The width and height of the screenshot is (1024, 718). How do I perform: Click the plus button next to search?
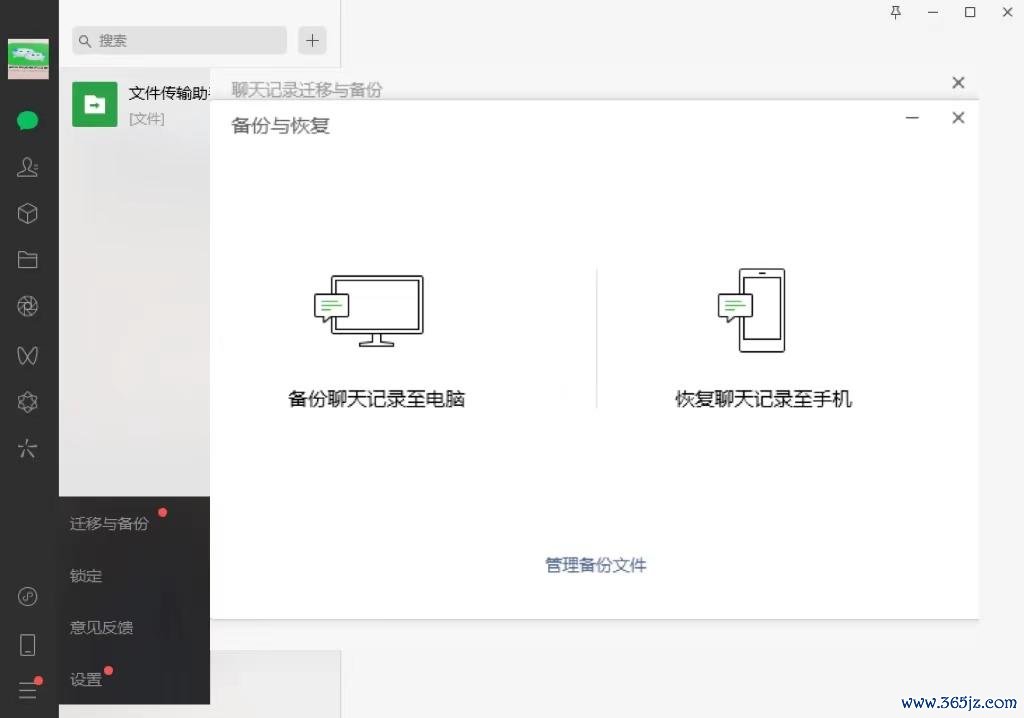[x=312, y=41]
